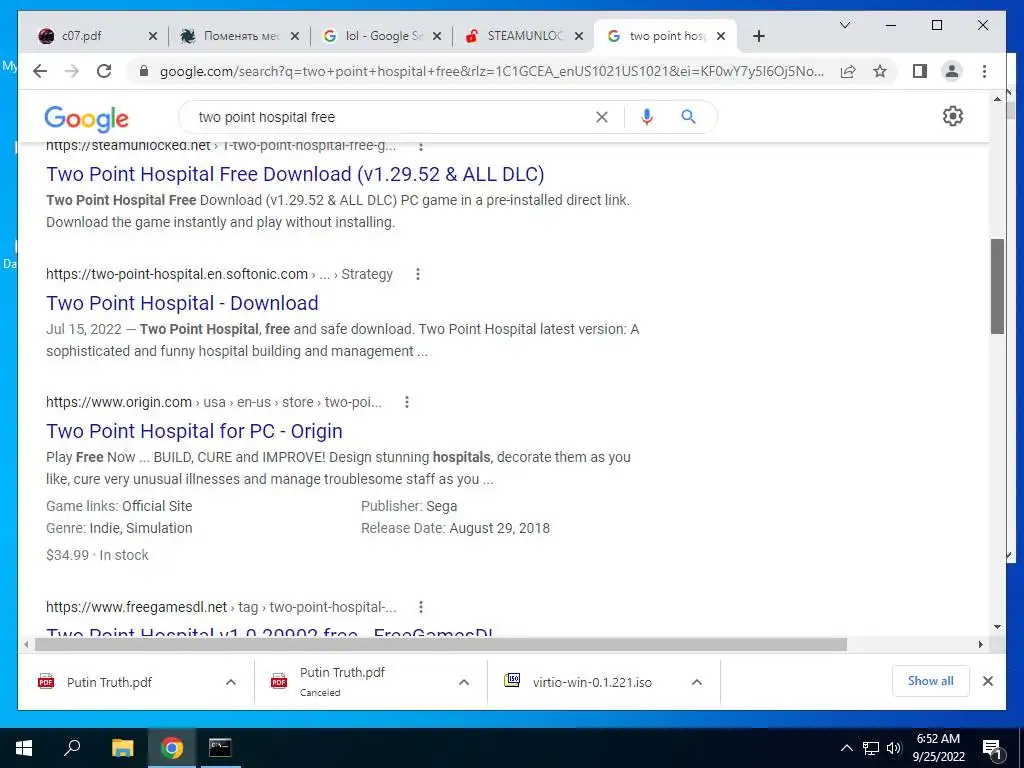The image size is (1024, 768).
Task: Open notification center icon
Action: tap(992, 748)
